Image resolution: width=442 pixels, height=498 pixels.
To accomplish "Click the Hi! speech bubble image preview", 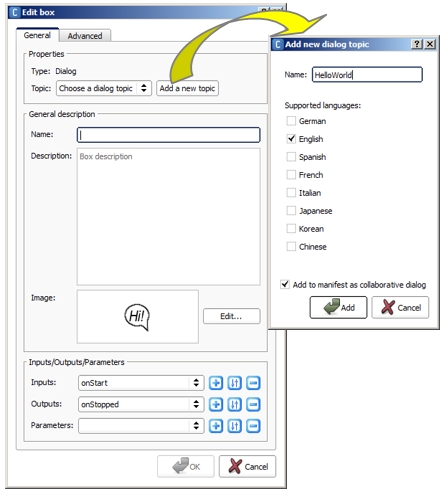I will [137, 316].
